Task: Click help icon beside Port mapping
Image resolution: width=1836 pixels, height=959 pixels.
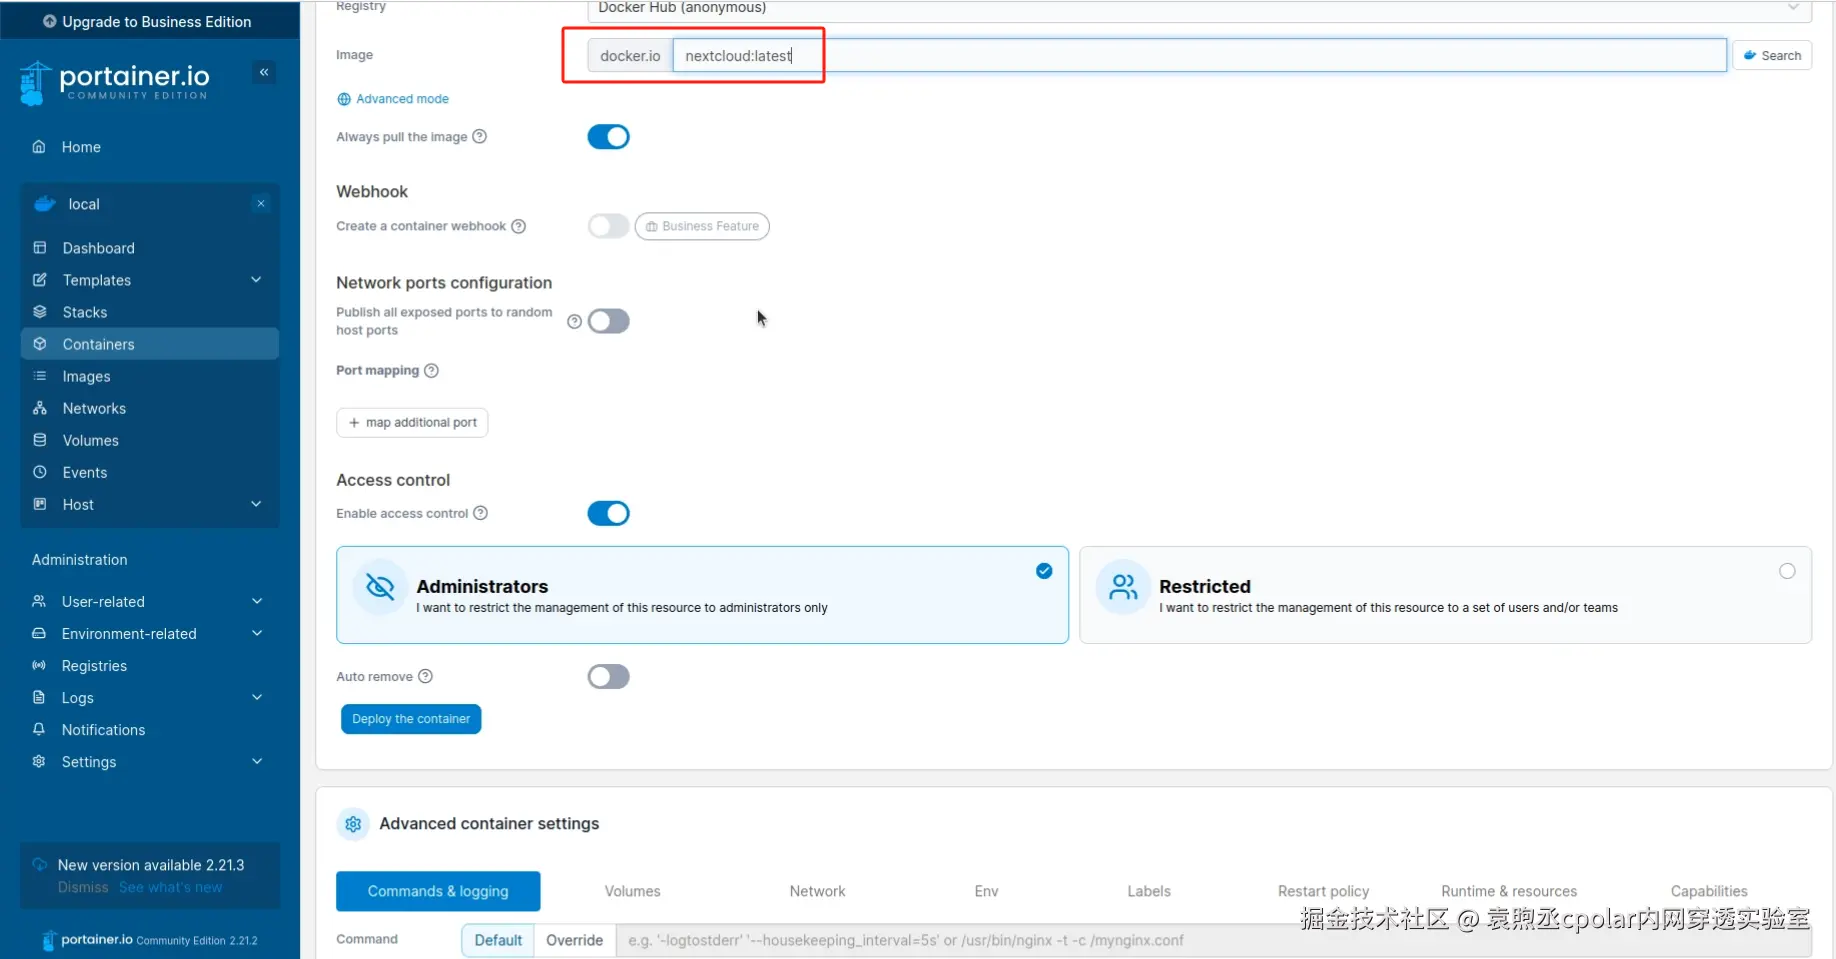Action: click(432, 370)
